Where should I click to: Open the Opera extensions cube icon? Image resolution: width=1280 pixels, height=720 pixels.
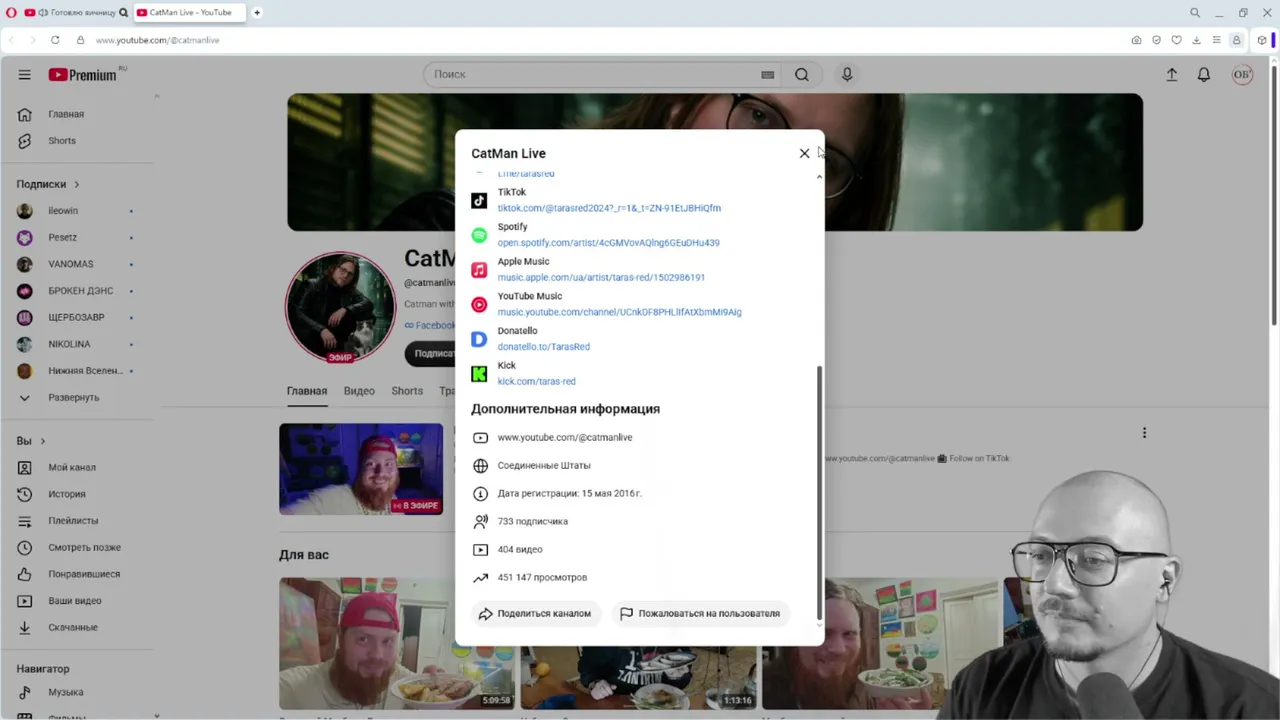coord(1262,40)
